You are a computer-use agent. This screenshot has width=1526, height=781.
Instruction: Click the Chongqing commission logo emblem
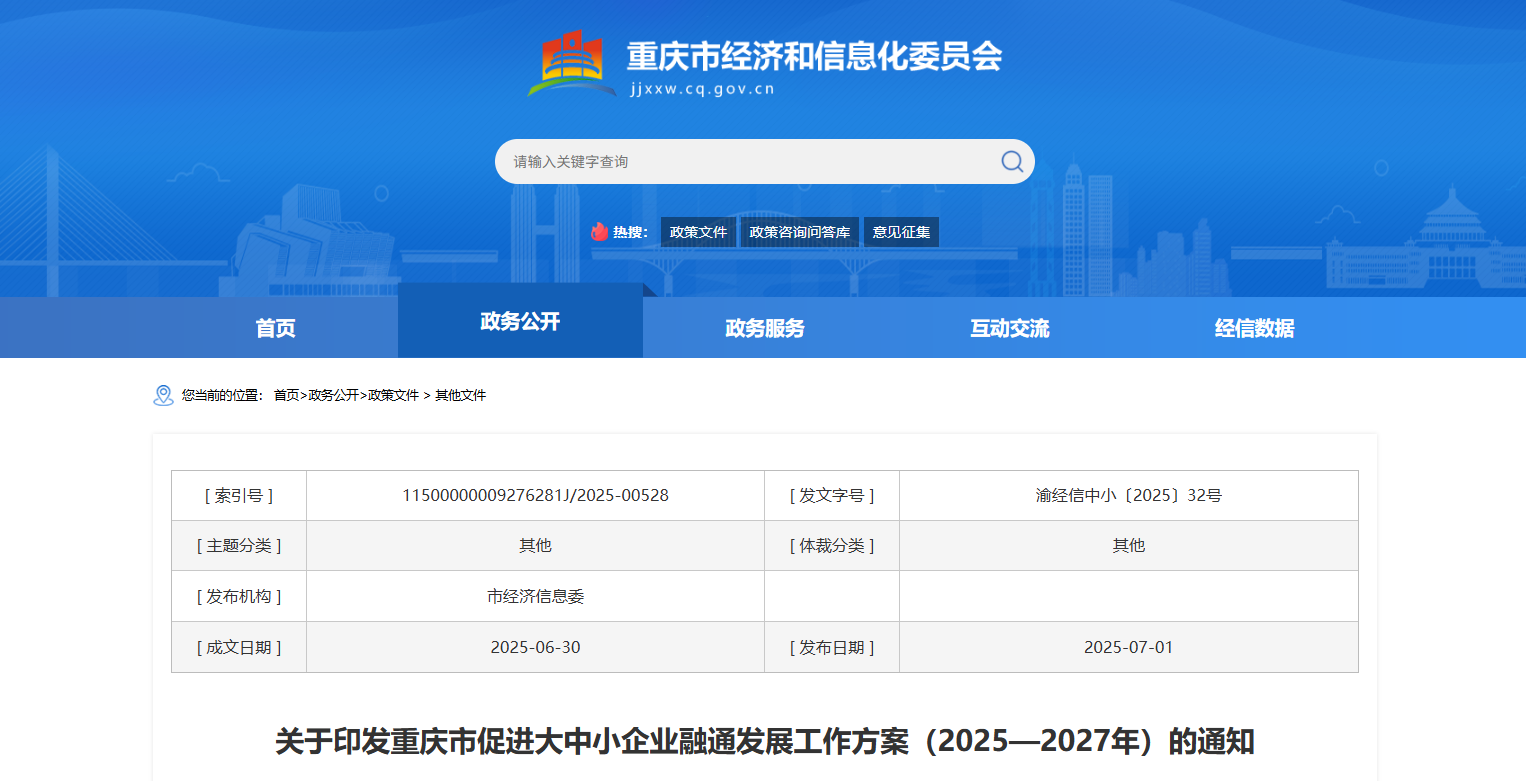click(571, 63)
